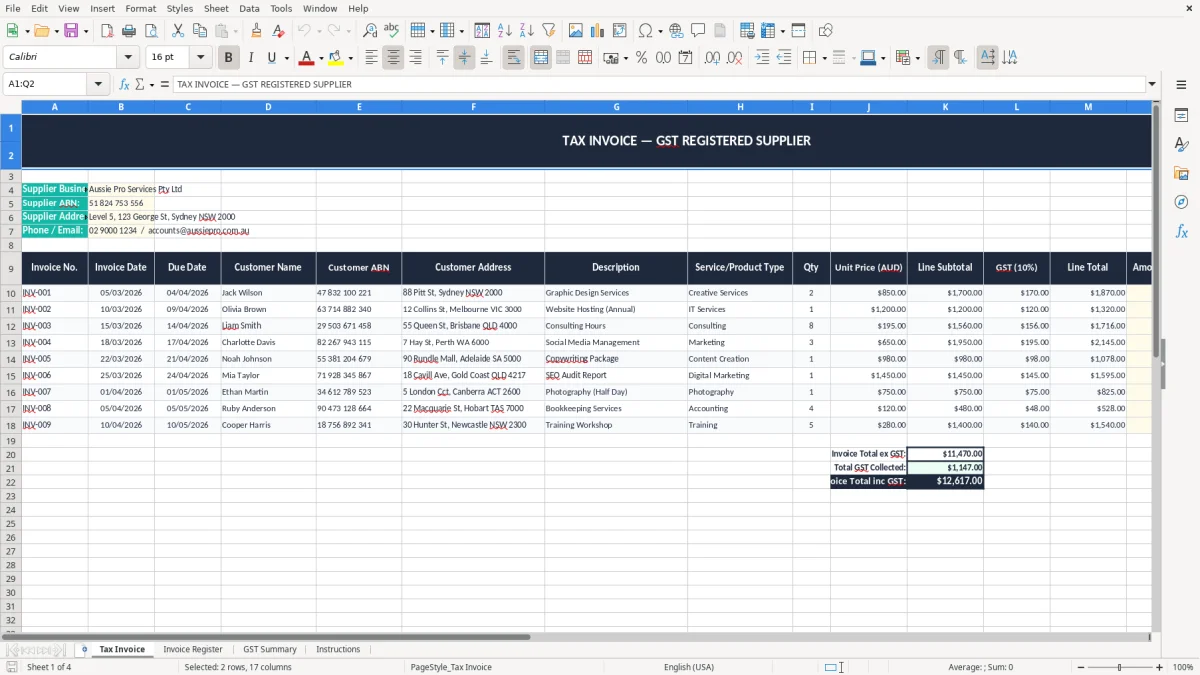Switch to the Instructions sheet tab

tap(338, 650)
